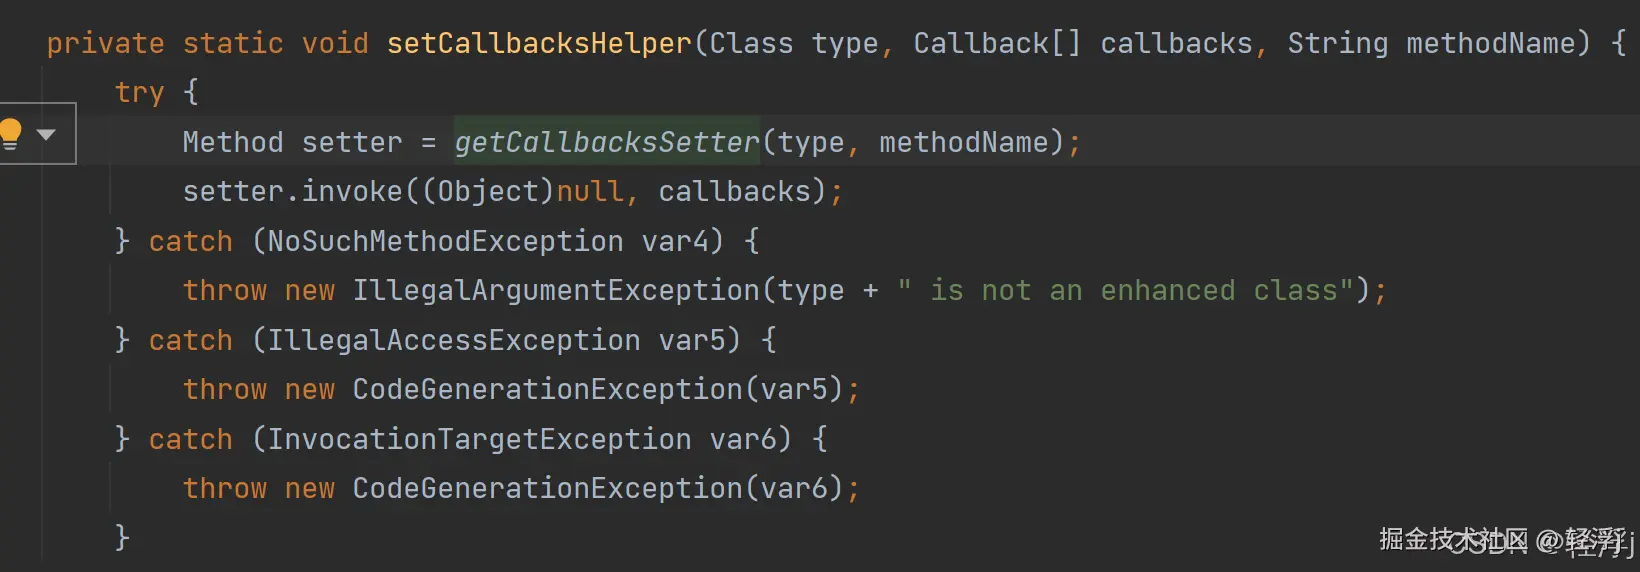
Task: Click the final closing brace of try-catch
Action: (x=122, y=537)
